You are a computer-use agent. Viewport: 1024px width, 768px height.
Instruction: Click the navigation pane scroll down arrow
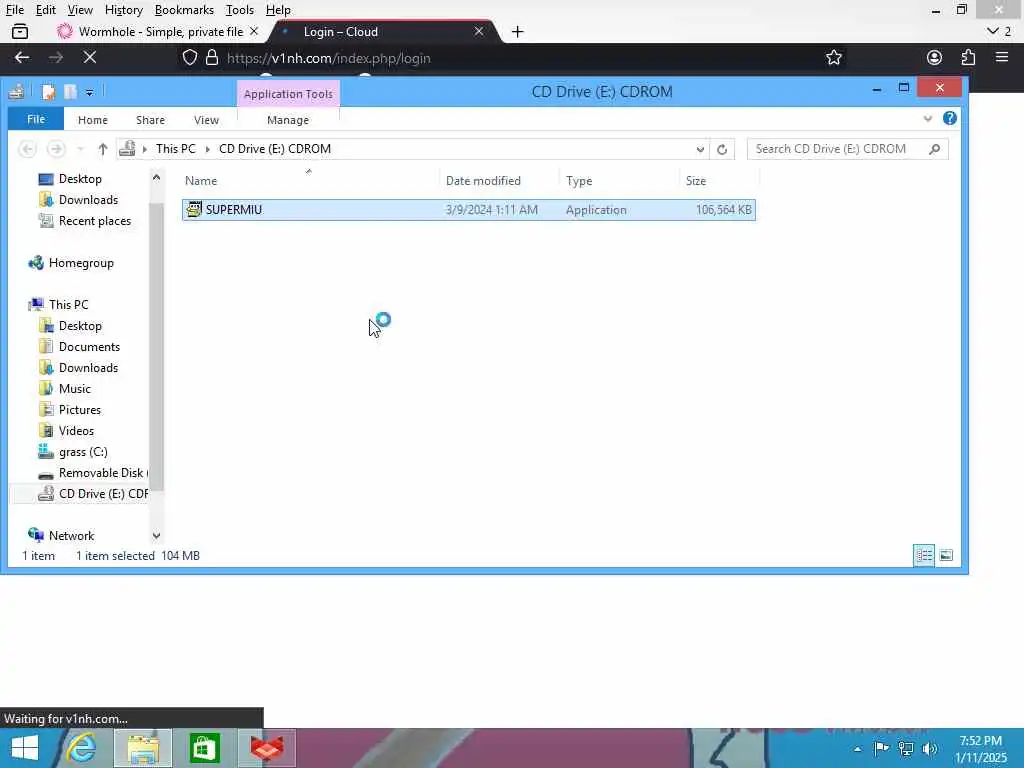(156, 536)
